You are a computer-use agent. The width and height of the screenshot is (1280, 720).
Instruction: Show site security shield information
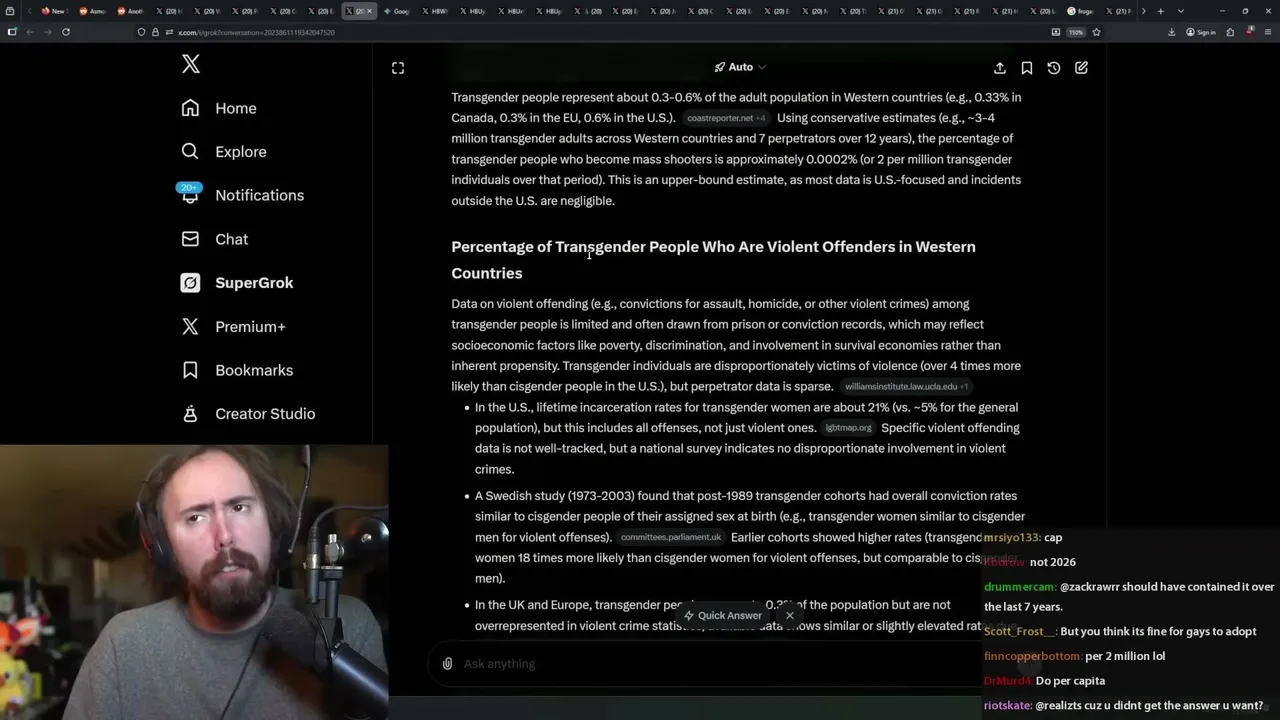141,32
